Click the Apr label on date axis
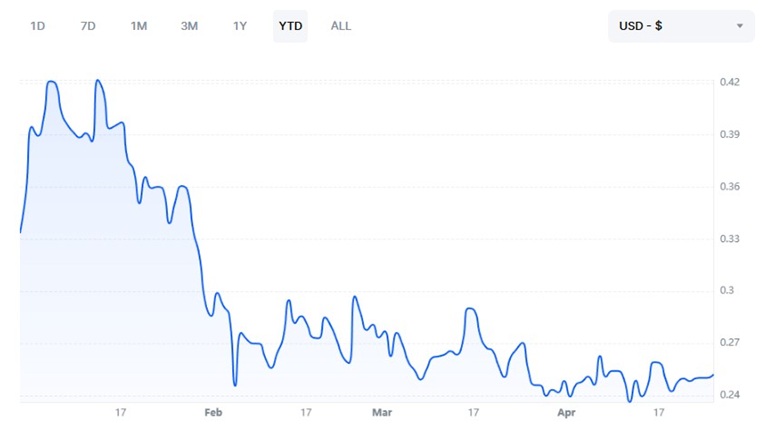The width and height of the screenshot is (775, 441). [566, 412]
